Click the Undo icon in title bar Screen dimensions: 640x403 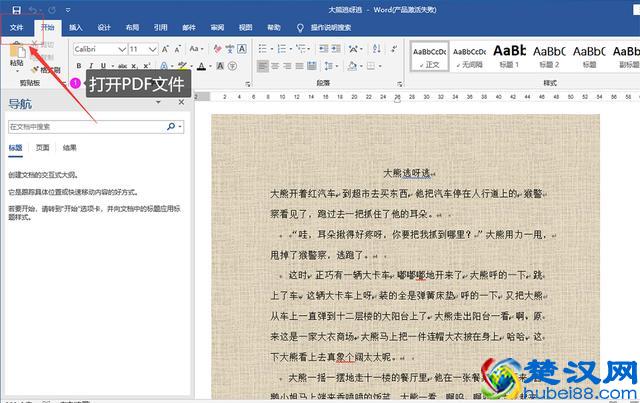(34, 10)
